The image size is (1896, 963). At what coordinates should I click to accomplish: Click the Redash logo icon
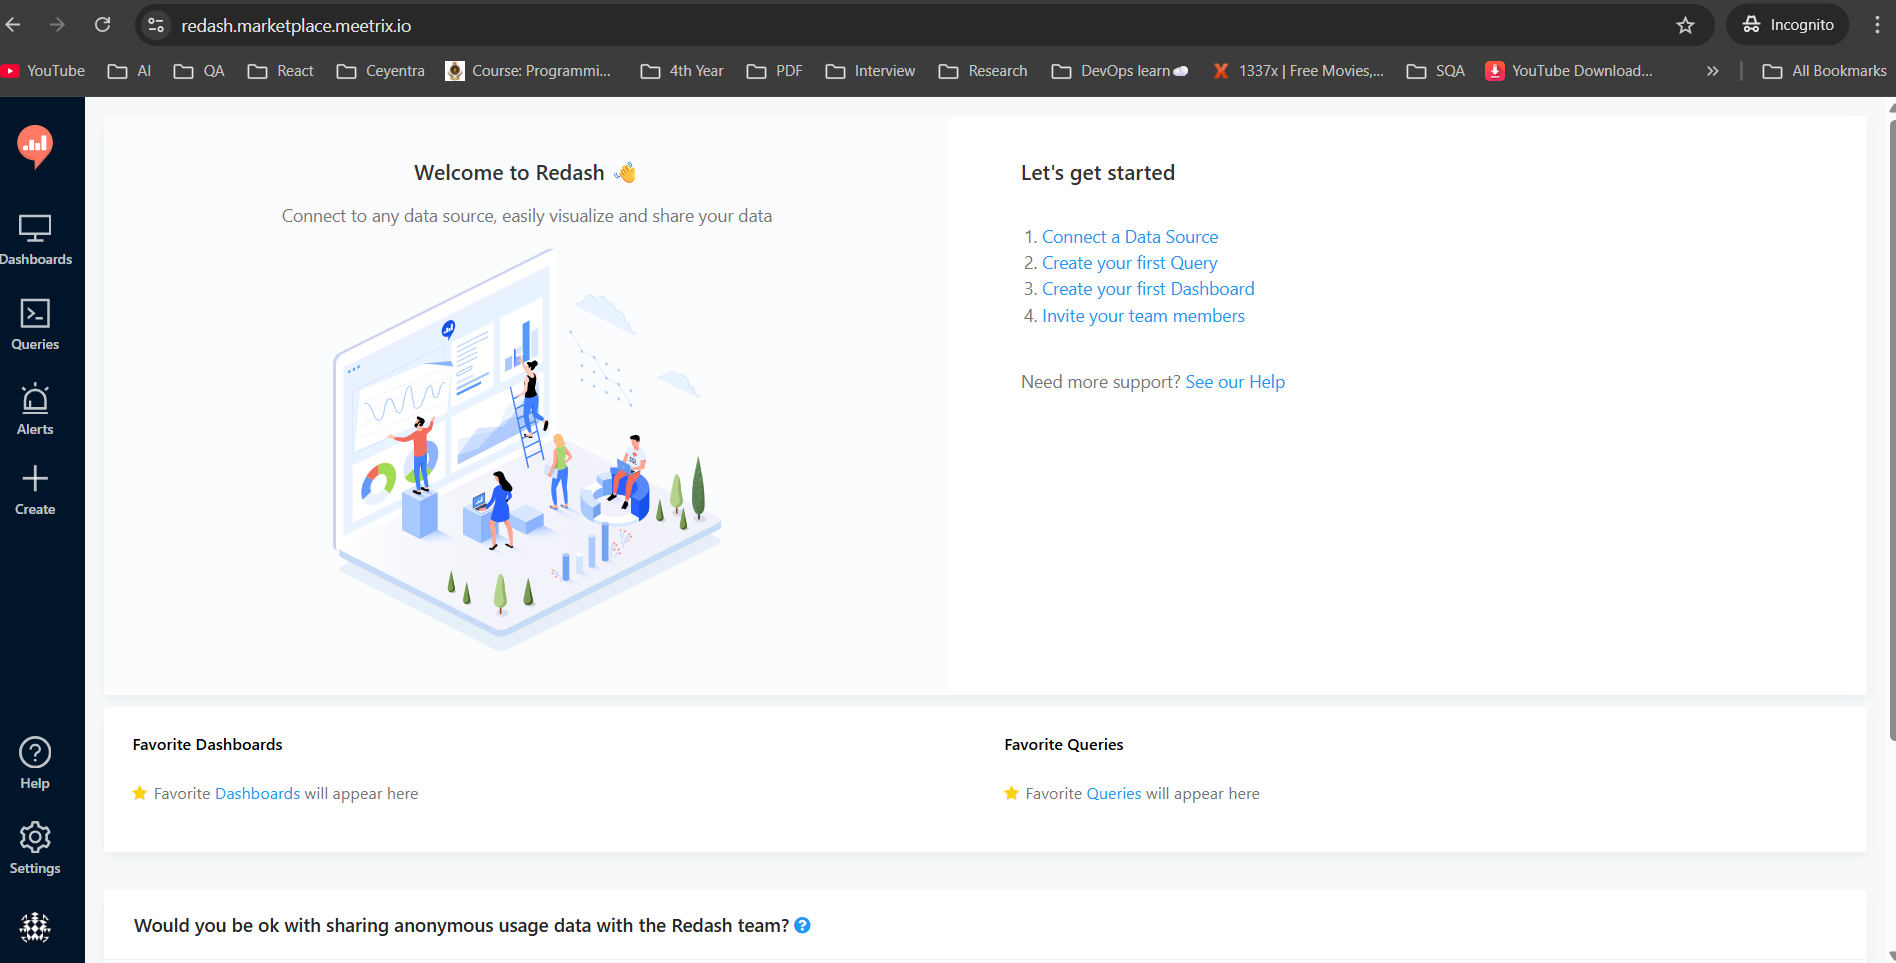point(35,146)
